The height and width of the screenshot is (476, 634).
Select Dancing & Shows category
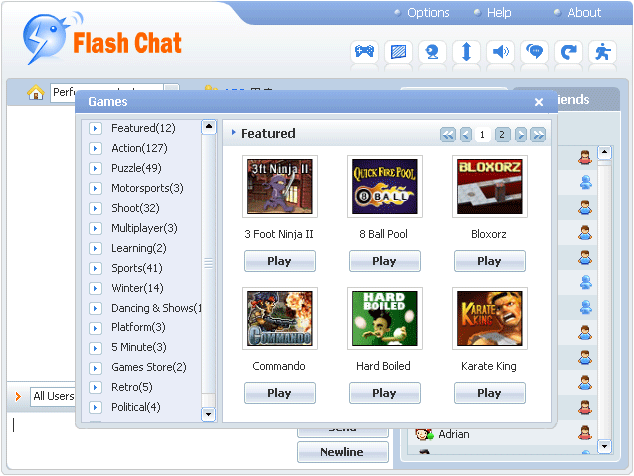(x=156, y=308)
